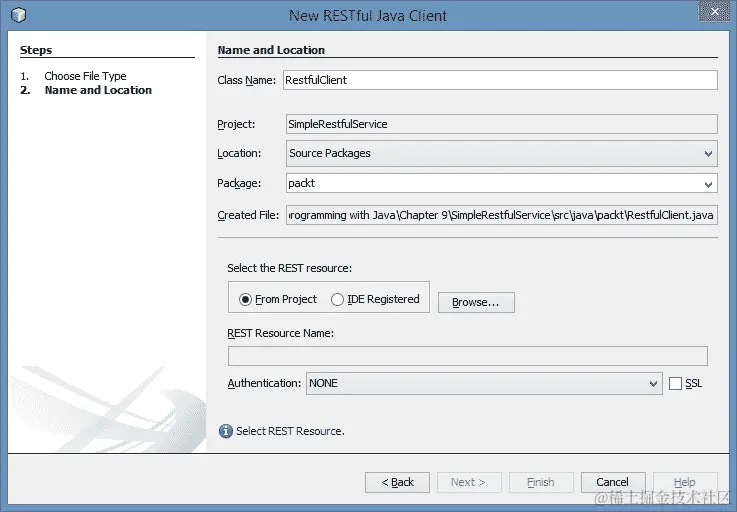Expand the Package combo box arrow
Screen dimensions: 737x512
(x=708, y=184)
